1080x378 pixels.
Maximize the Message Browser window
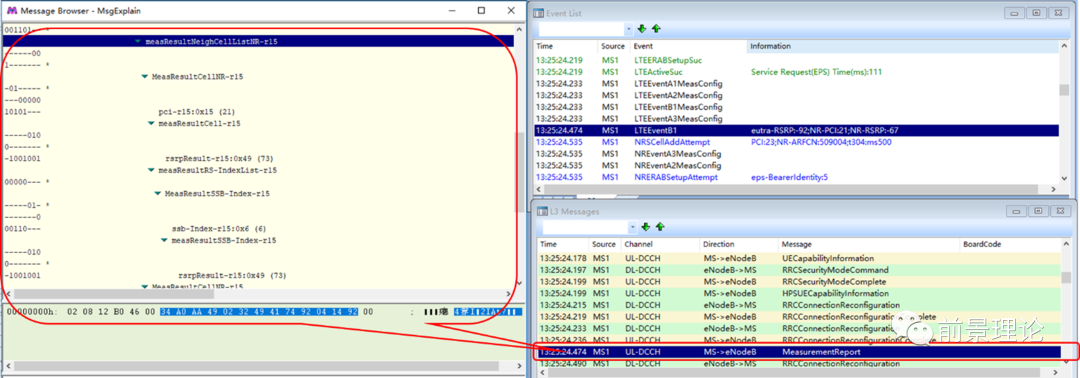coord(481,10)
